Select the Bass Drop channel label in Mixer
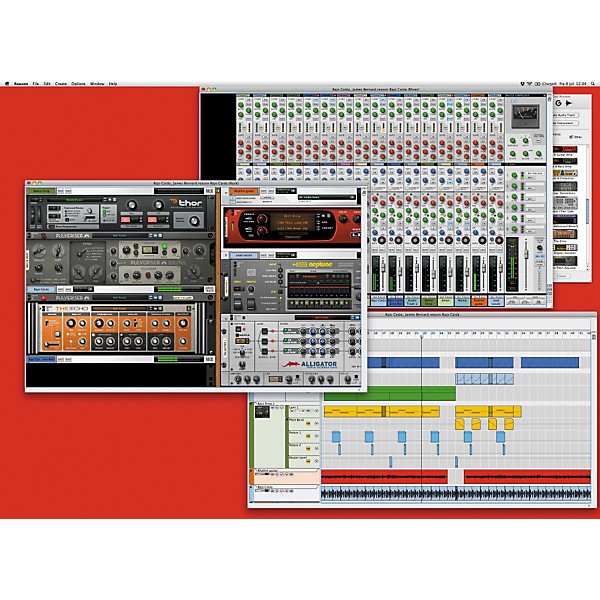 pos(429,302)
